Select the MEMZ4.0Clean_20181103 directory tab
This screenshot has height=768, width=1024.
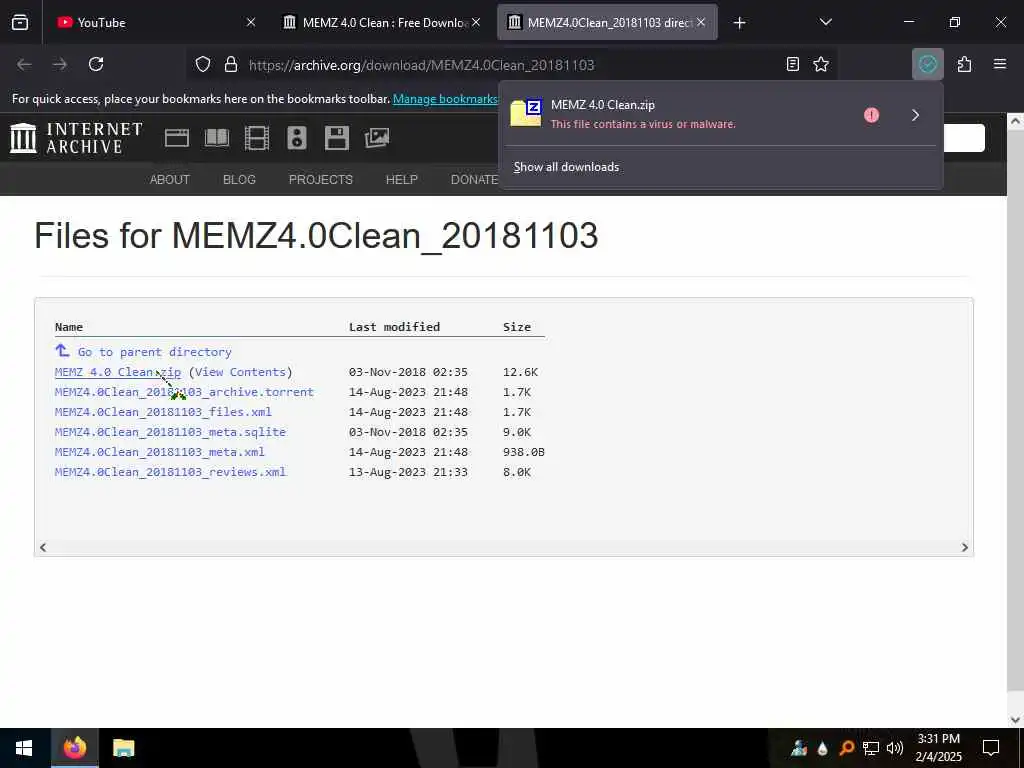click(x=607, y=22)
